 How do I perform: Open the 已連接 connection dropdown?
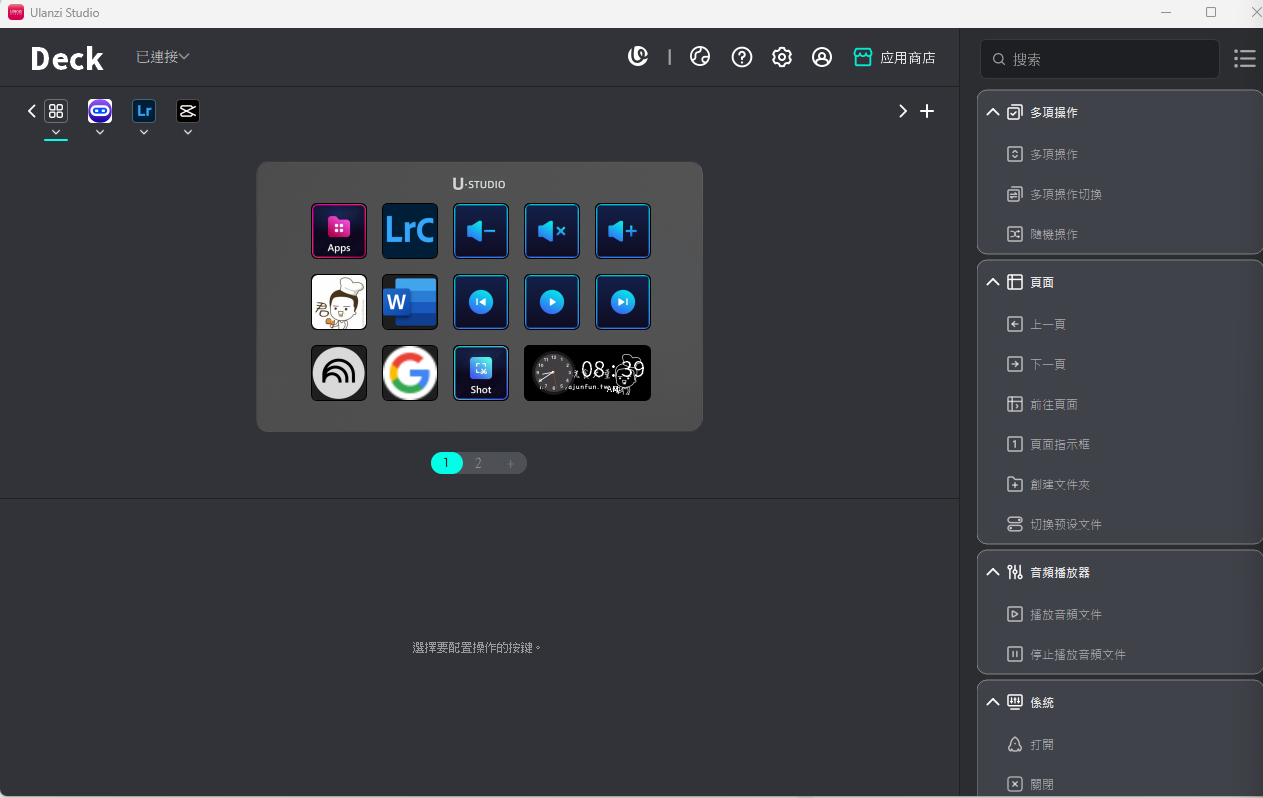[163, 57]
